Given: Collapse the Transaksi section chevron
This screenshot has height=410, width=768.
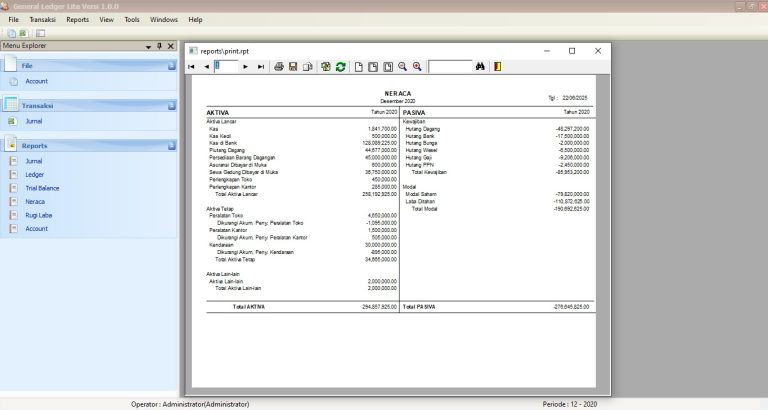Looking at the screenshot, I should click(171, 105).
